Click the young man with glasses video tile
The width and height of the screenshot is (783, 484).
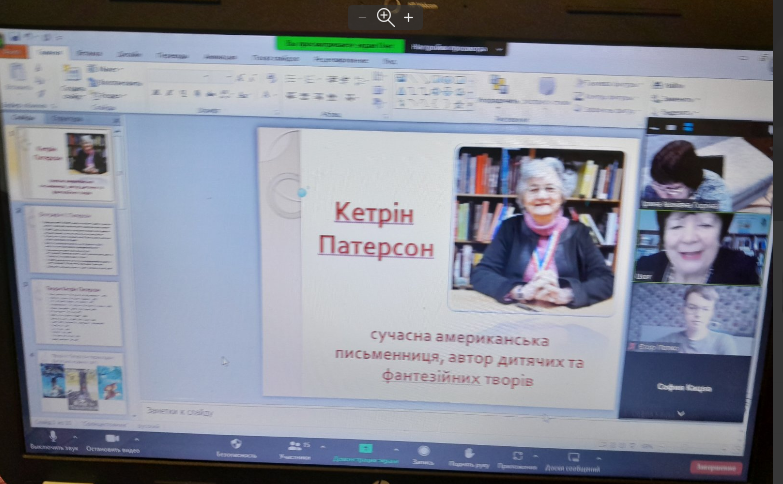tap(693, 318)
